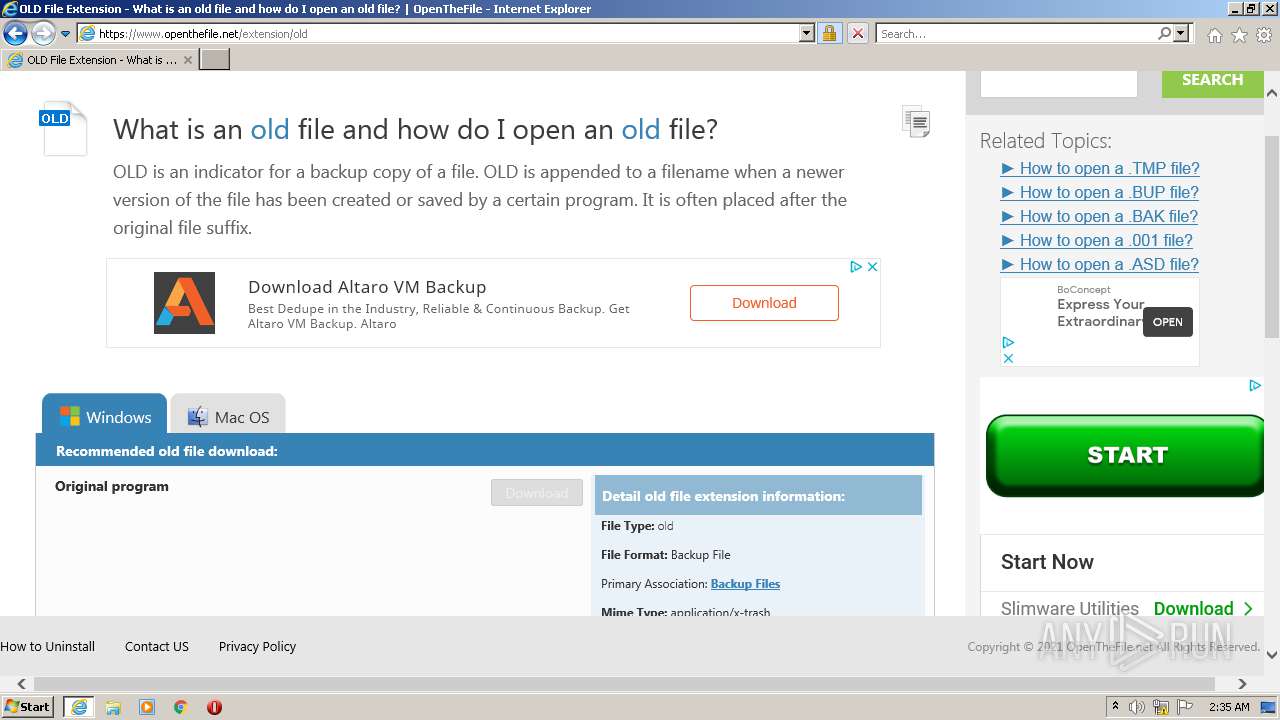
Task: Open the Windows Start menu
Action: tap(28, 707)
